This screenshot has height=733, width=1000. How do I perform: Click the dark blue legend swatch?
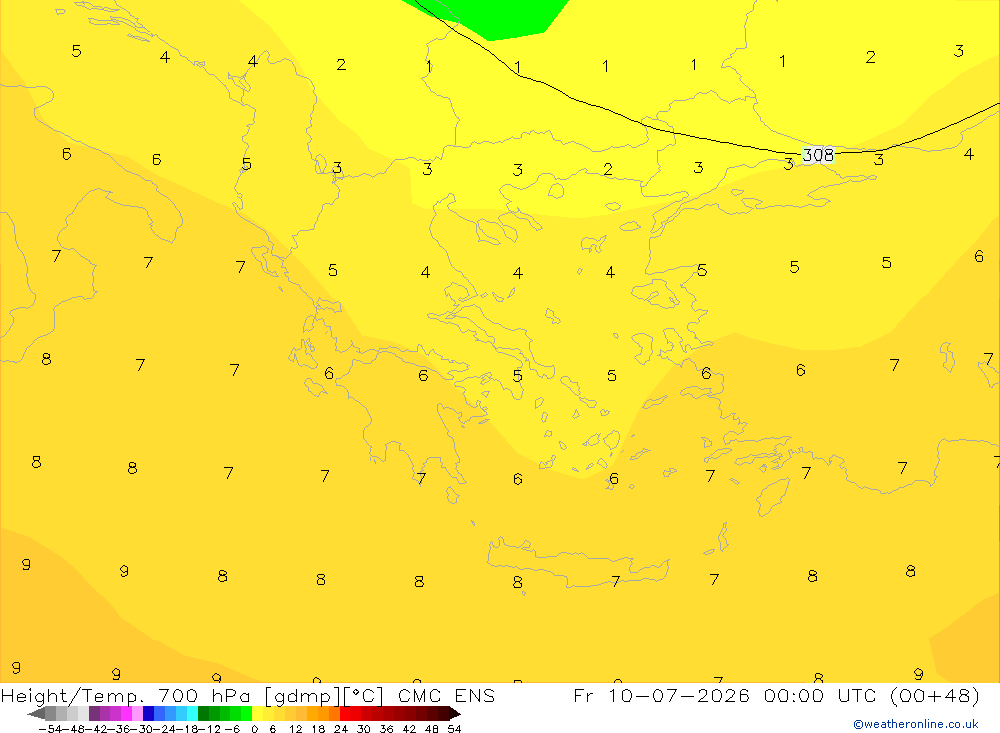coord(149,714)
